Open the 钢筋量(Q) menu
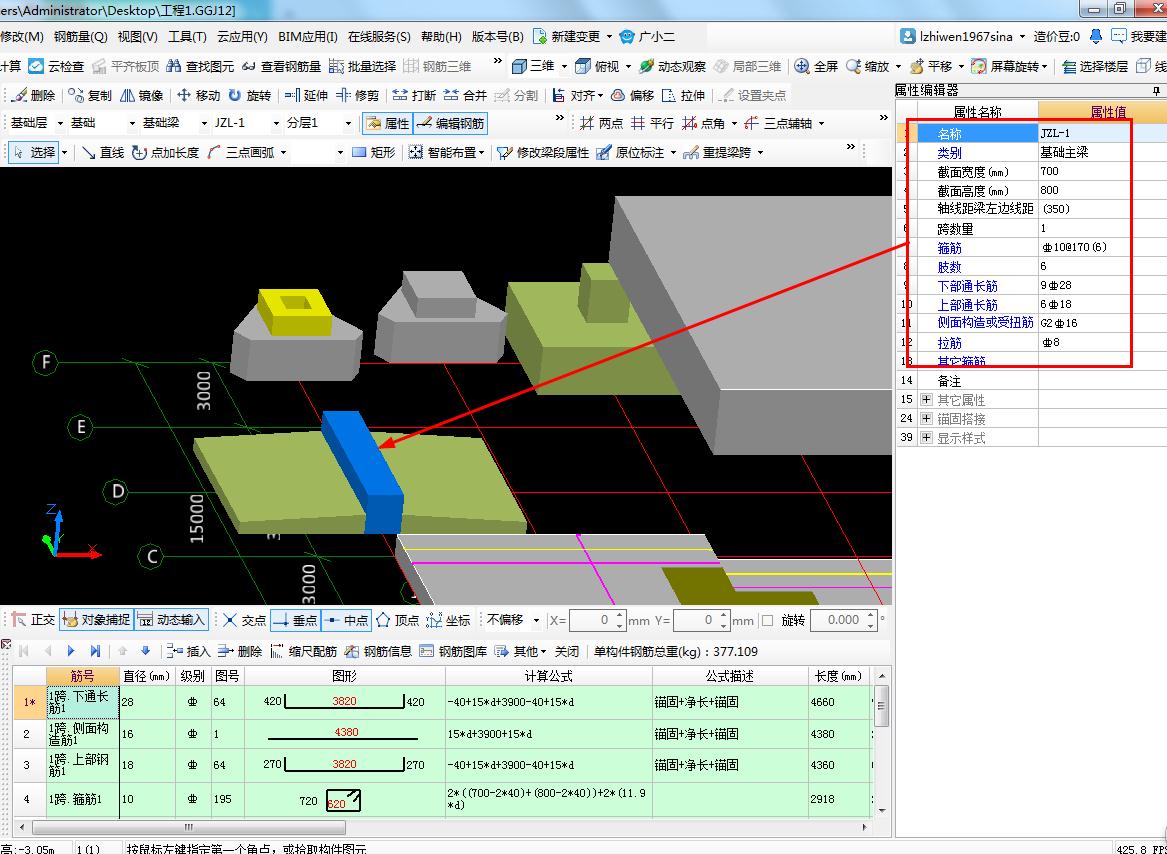1167x854 pixels. coord(80,36)
